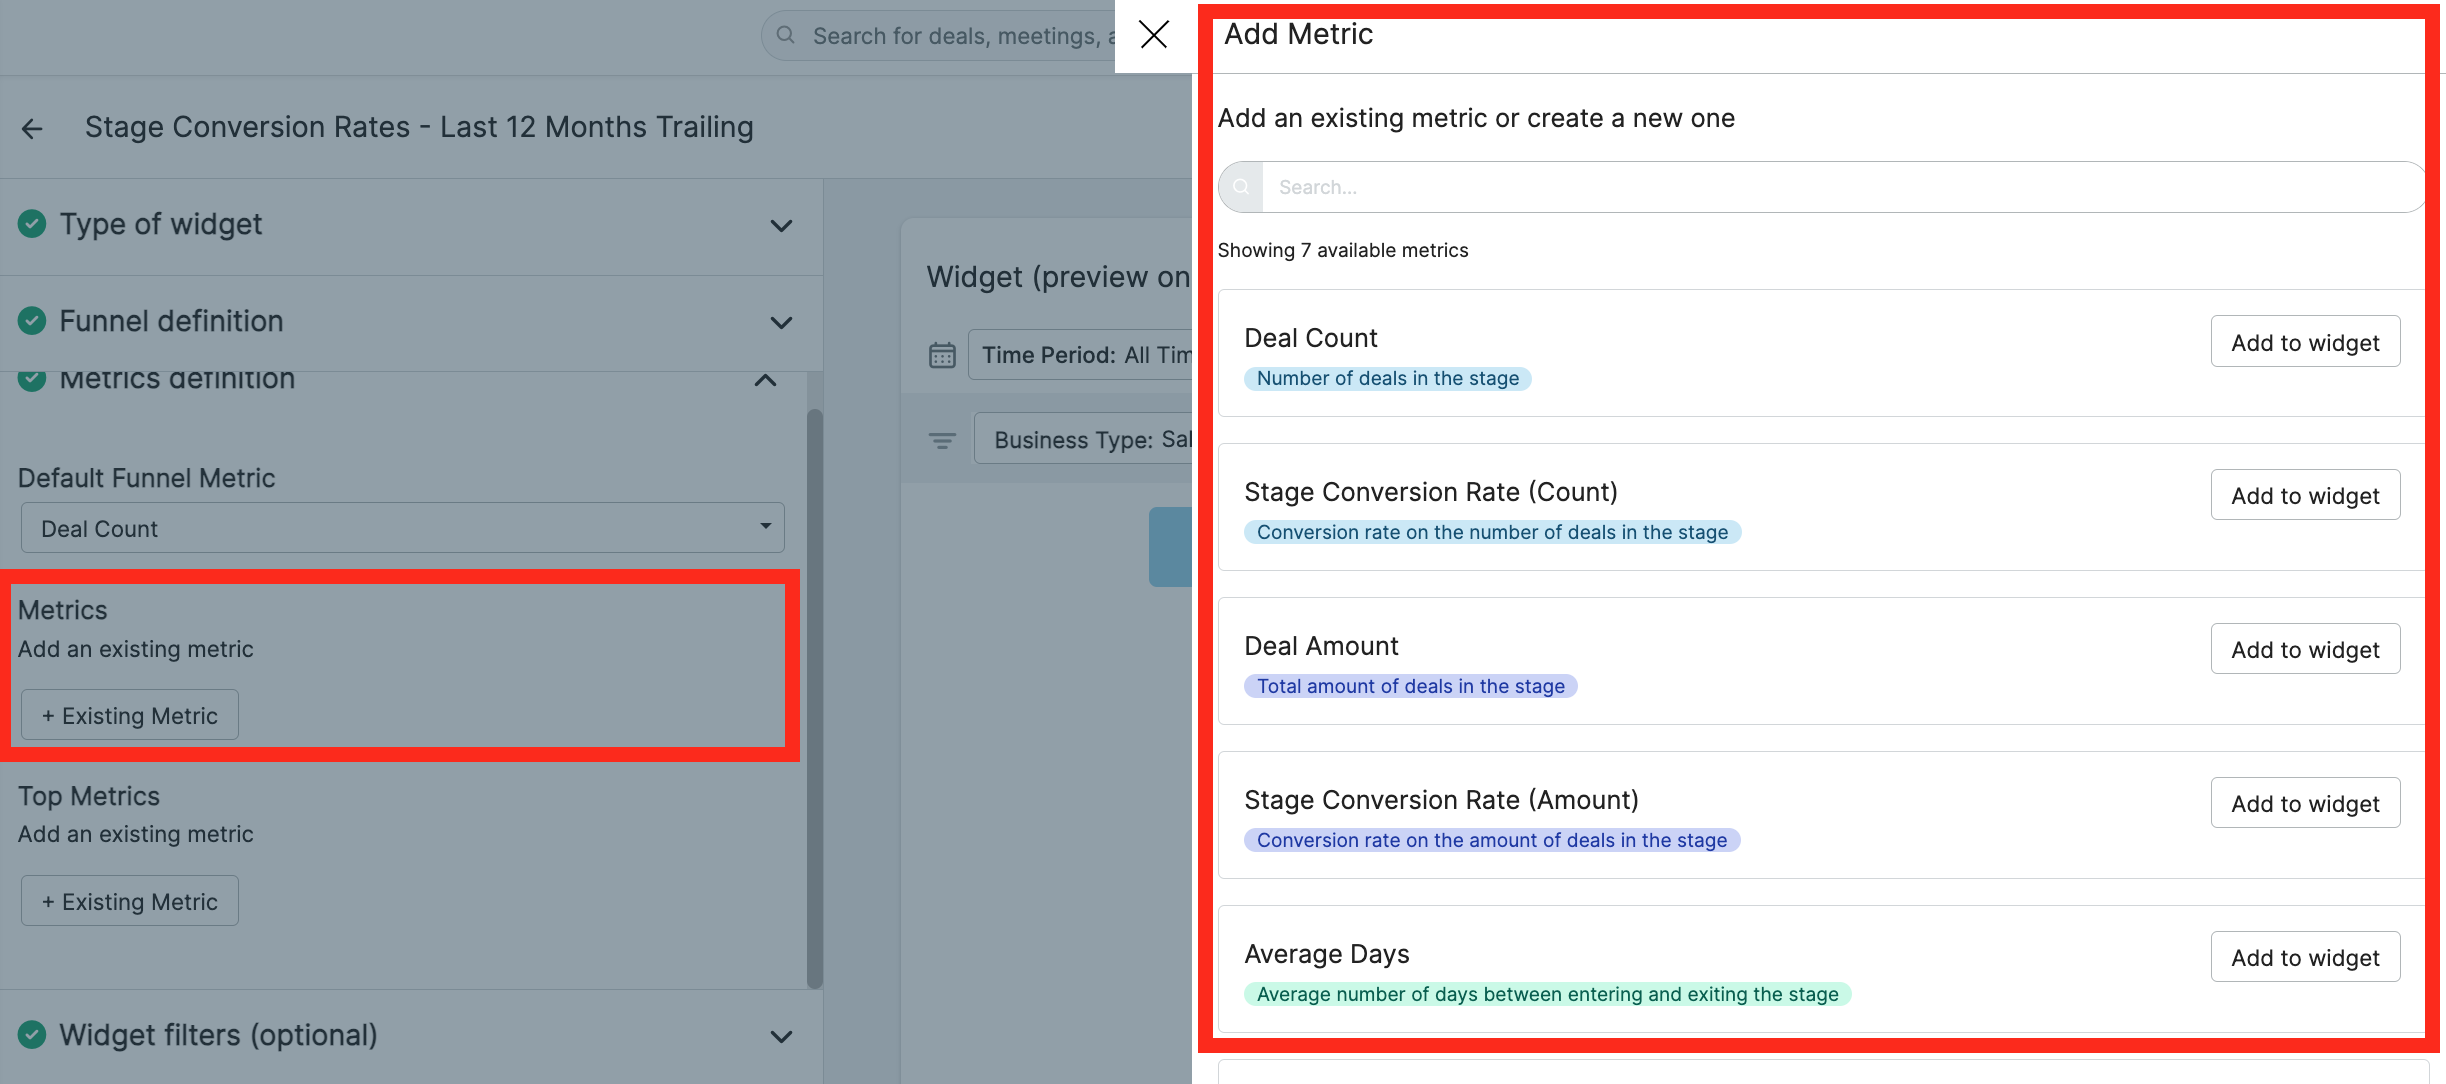Click the Stage Conversion Rate (Count) title
Screen dimensions: 2446x1084
coord(1431,492)
